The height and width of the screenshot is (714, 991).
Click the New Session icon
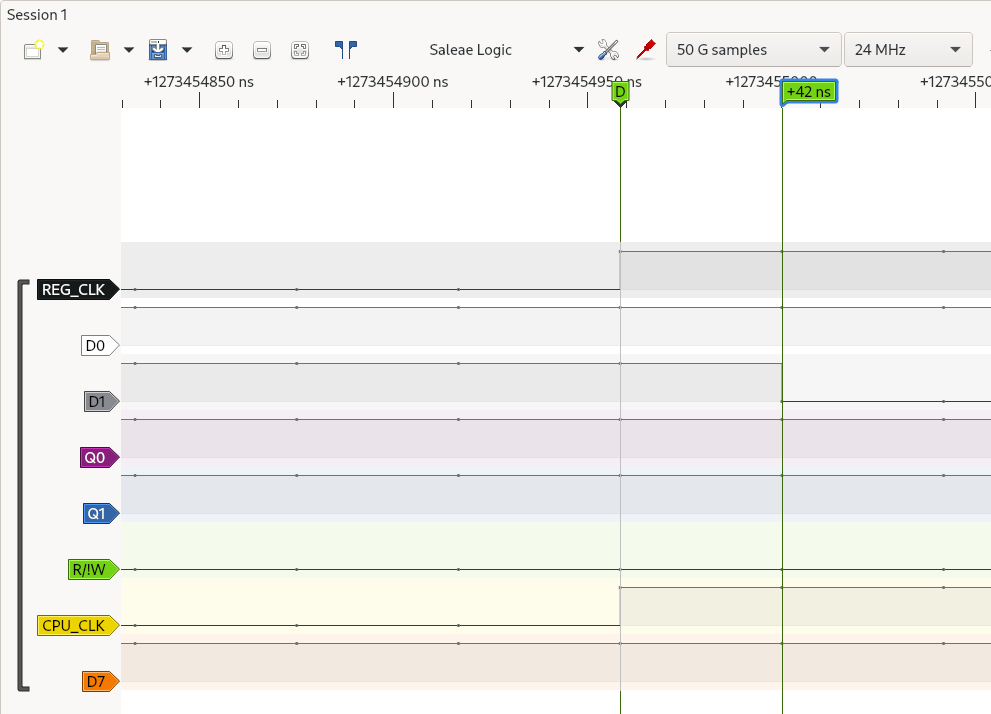tap(34, 50)
